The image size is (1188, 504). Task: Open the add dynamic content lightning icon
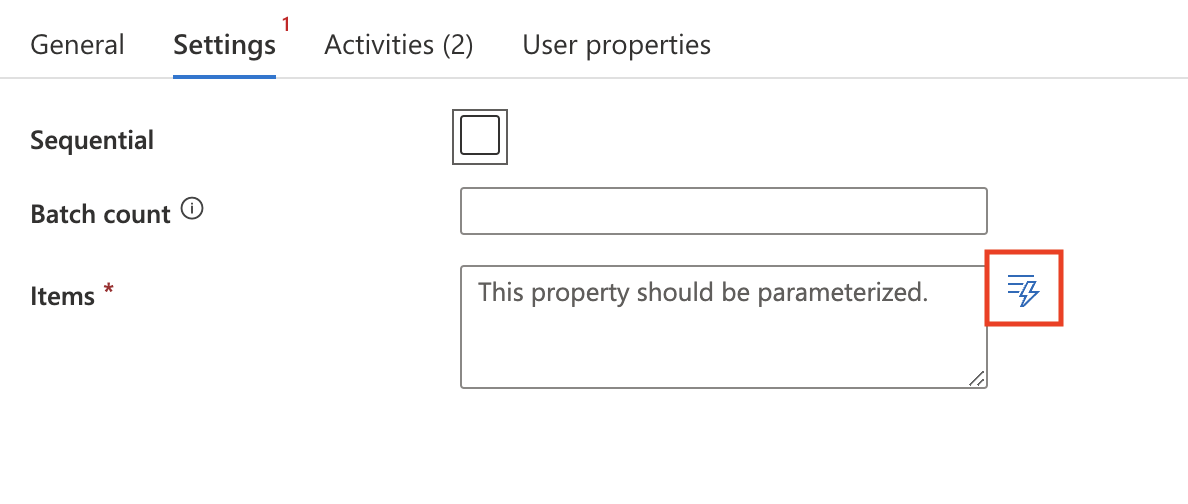coord(1024,290)
